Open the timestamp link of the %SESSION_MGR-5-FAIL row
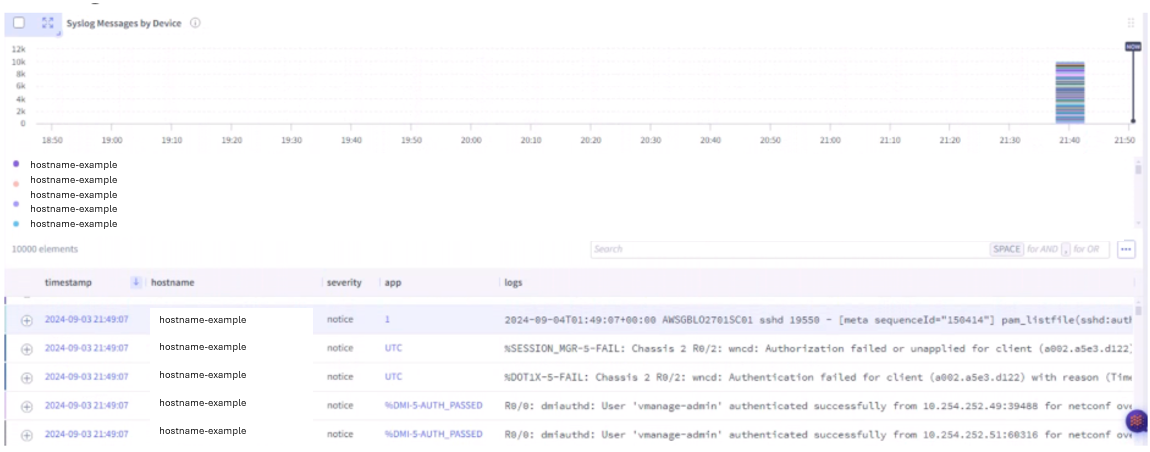This screenshot has width=1150, height=452. [x=87, y=348]
